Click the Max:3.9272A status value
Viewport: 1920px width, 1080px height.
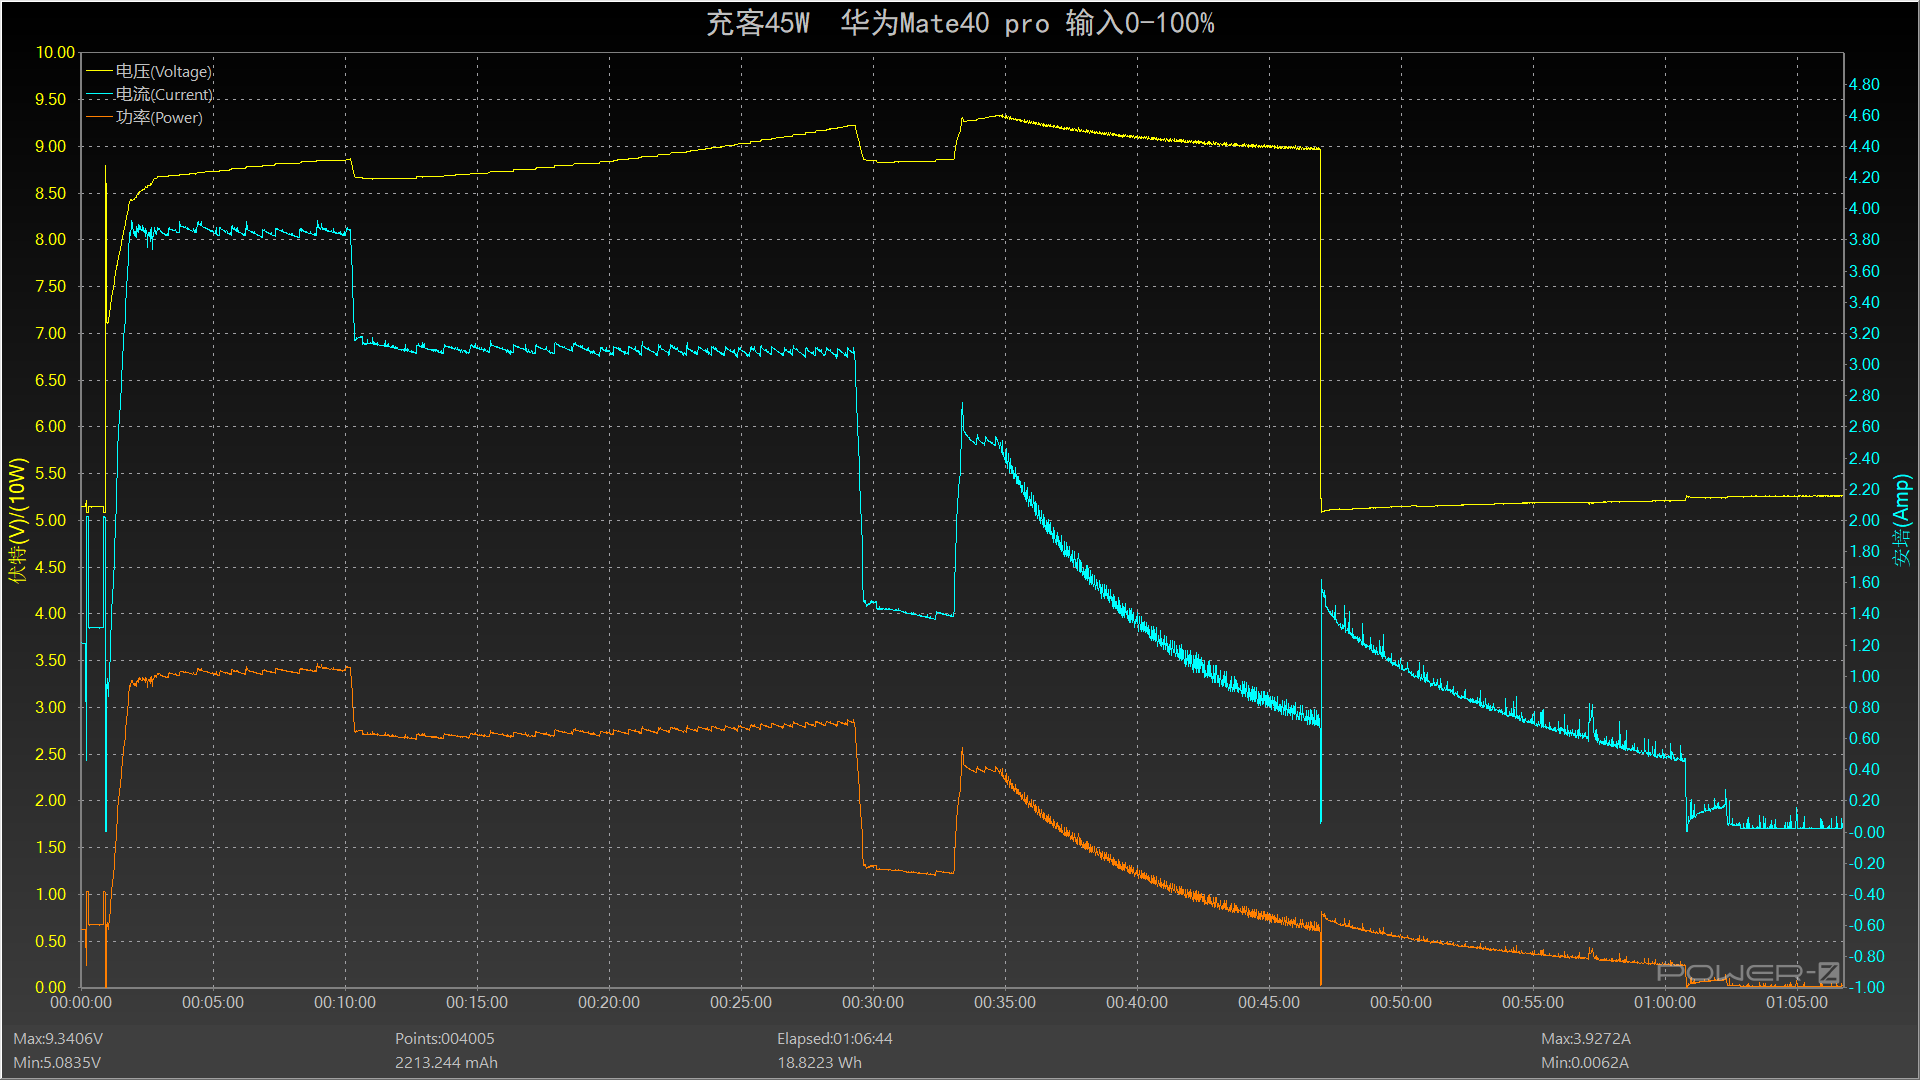[1586, 1039]
